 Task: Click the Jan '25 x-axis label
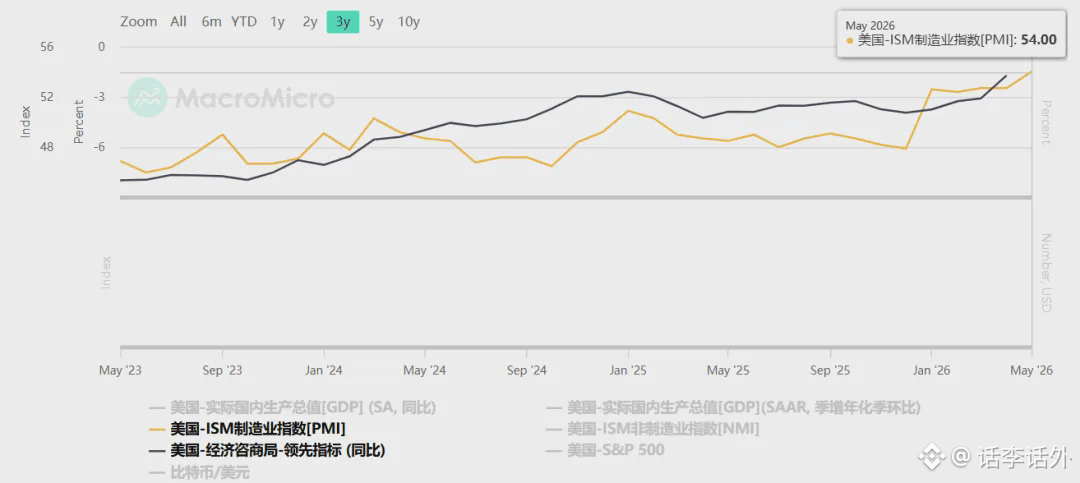(x=627, y=371)
